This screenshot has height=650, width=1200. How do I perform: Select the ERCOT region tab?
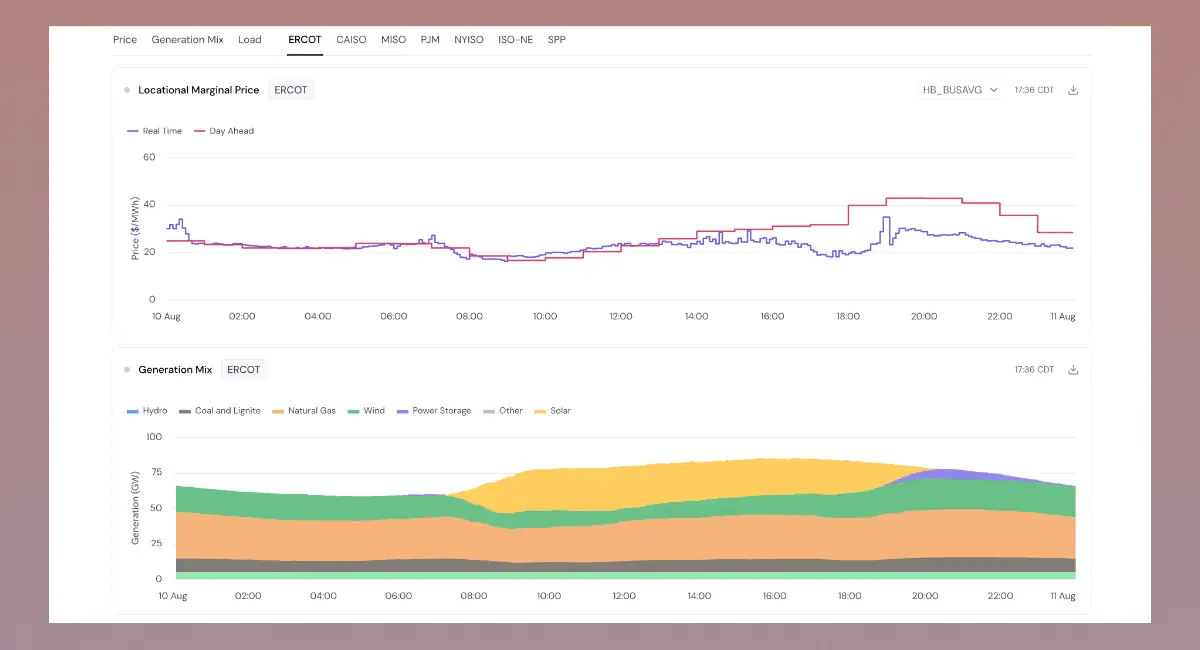pyautogui.click(x=305, y=40)
